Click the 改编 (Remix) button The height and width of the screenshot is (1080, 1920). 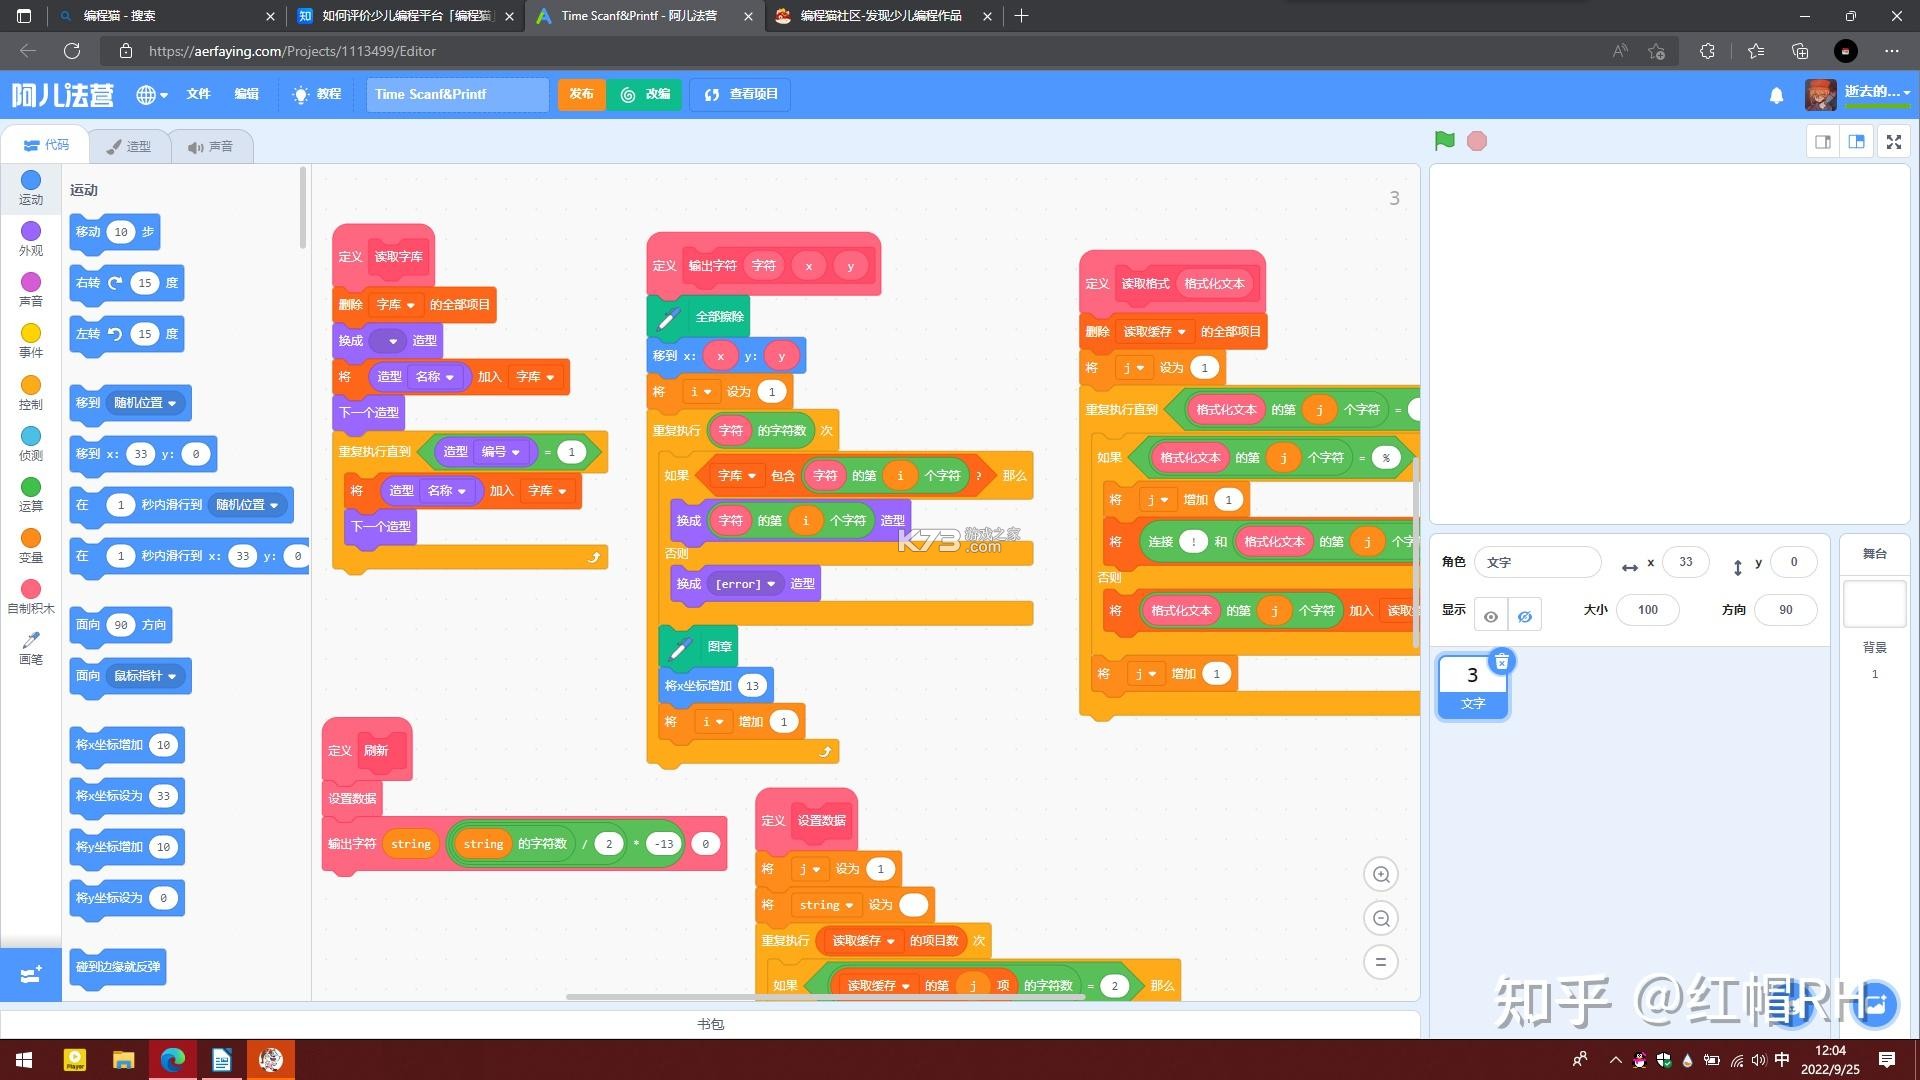(645, 94)
